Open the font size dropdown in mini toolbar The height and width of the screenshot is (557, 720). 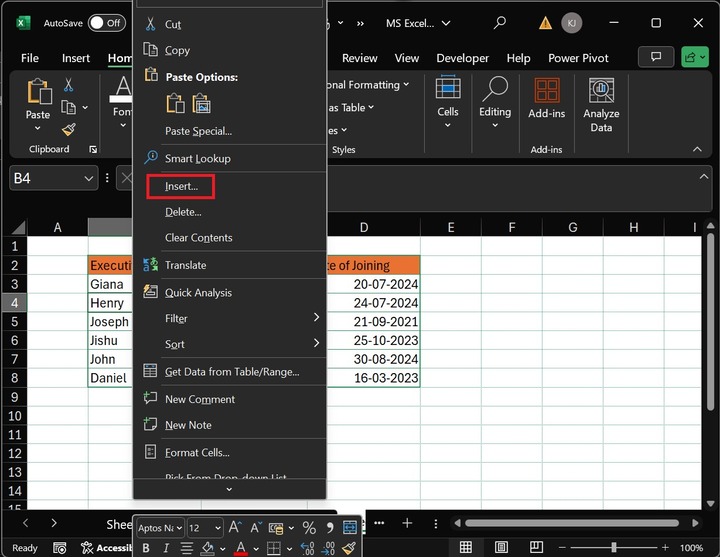pos(218,527)
